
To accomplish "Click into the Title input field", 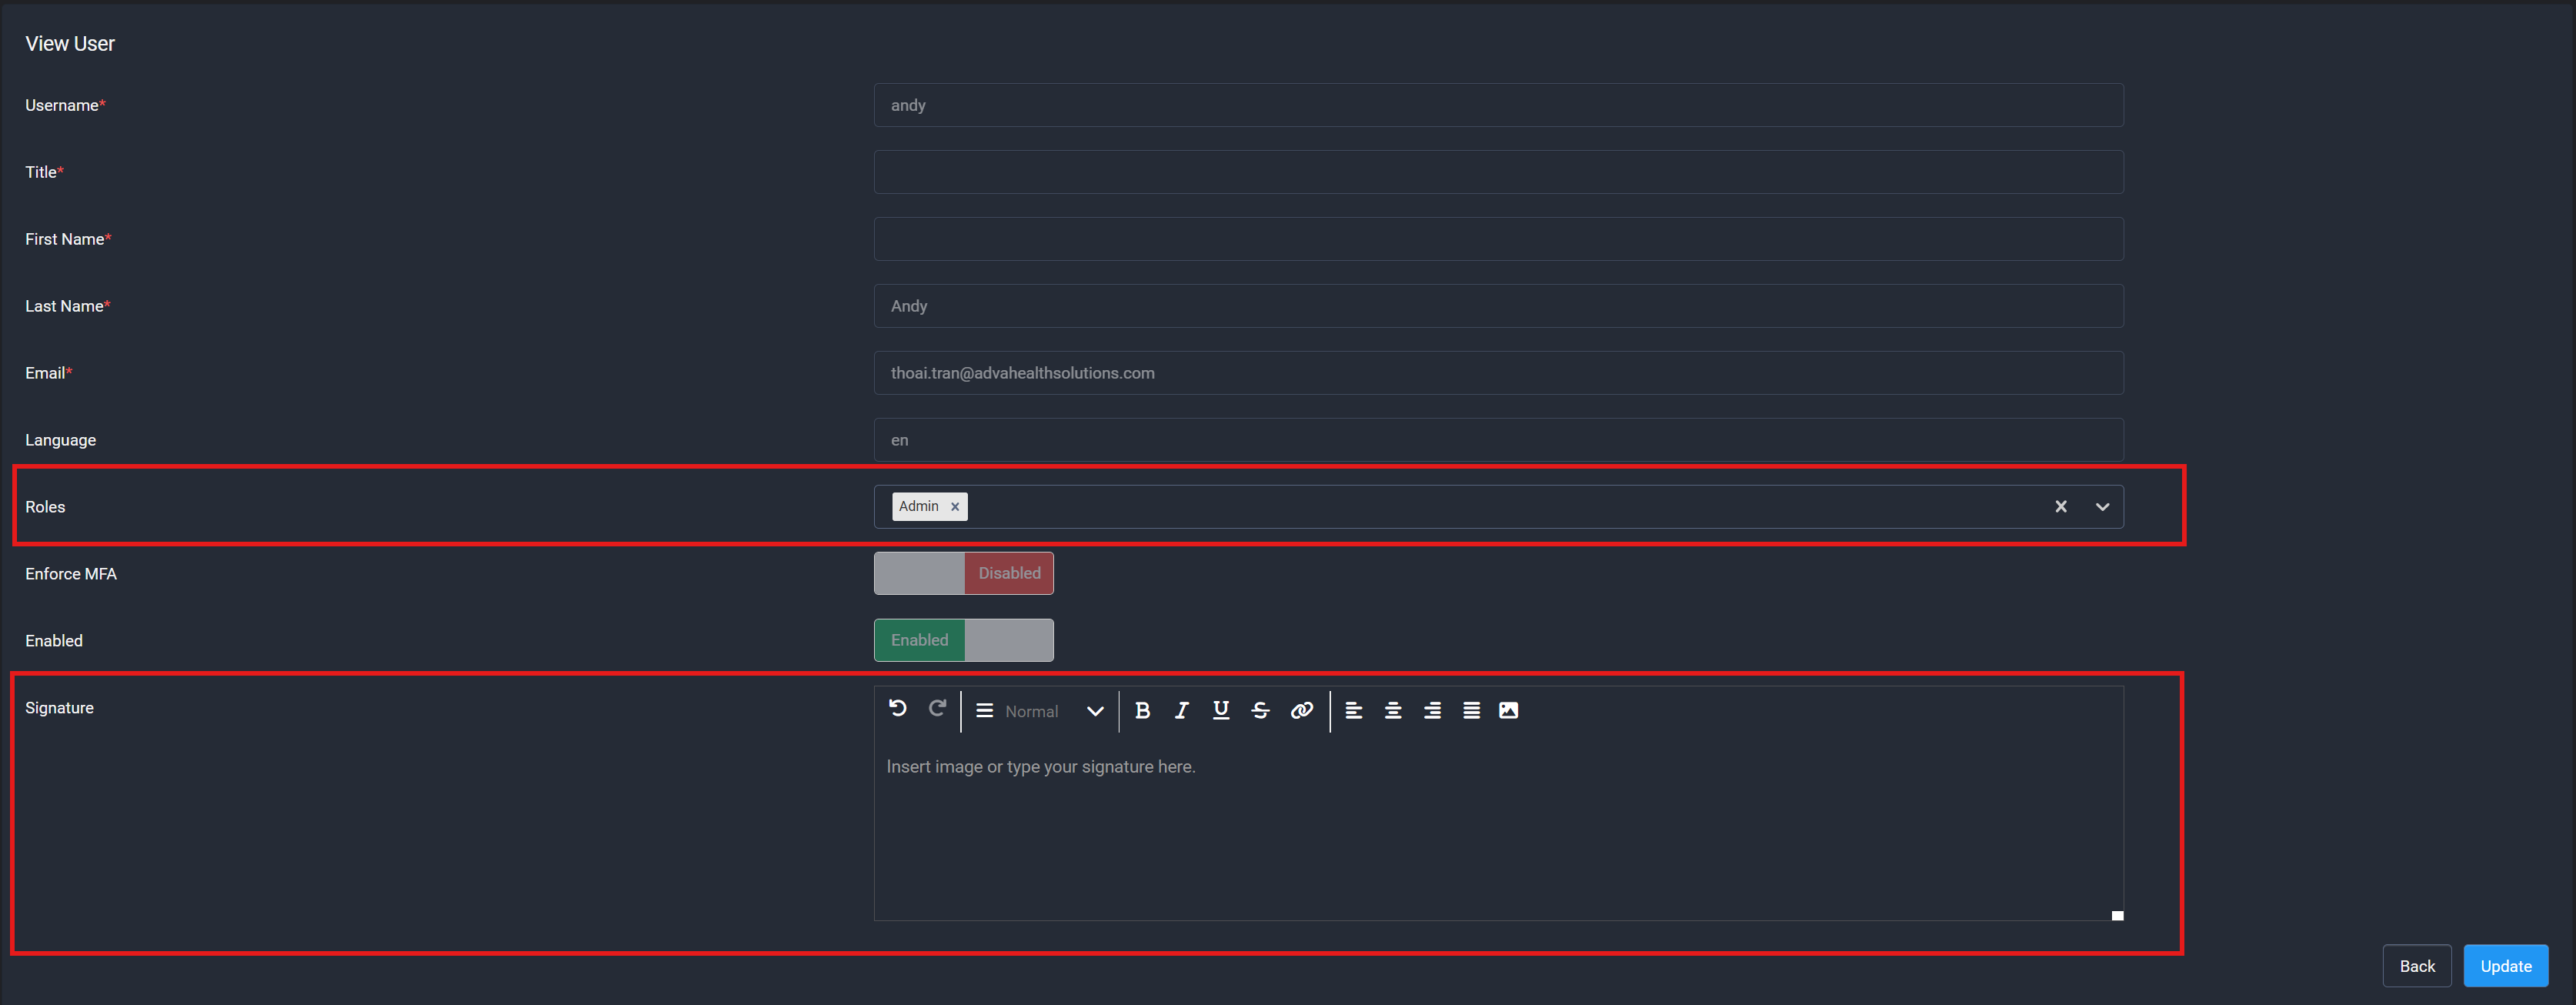I will pos(1498,172).
